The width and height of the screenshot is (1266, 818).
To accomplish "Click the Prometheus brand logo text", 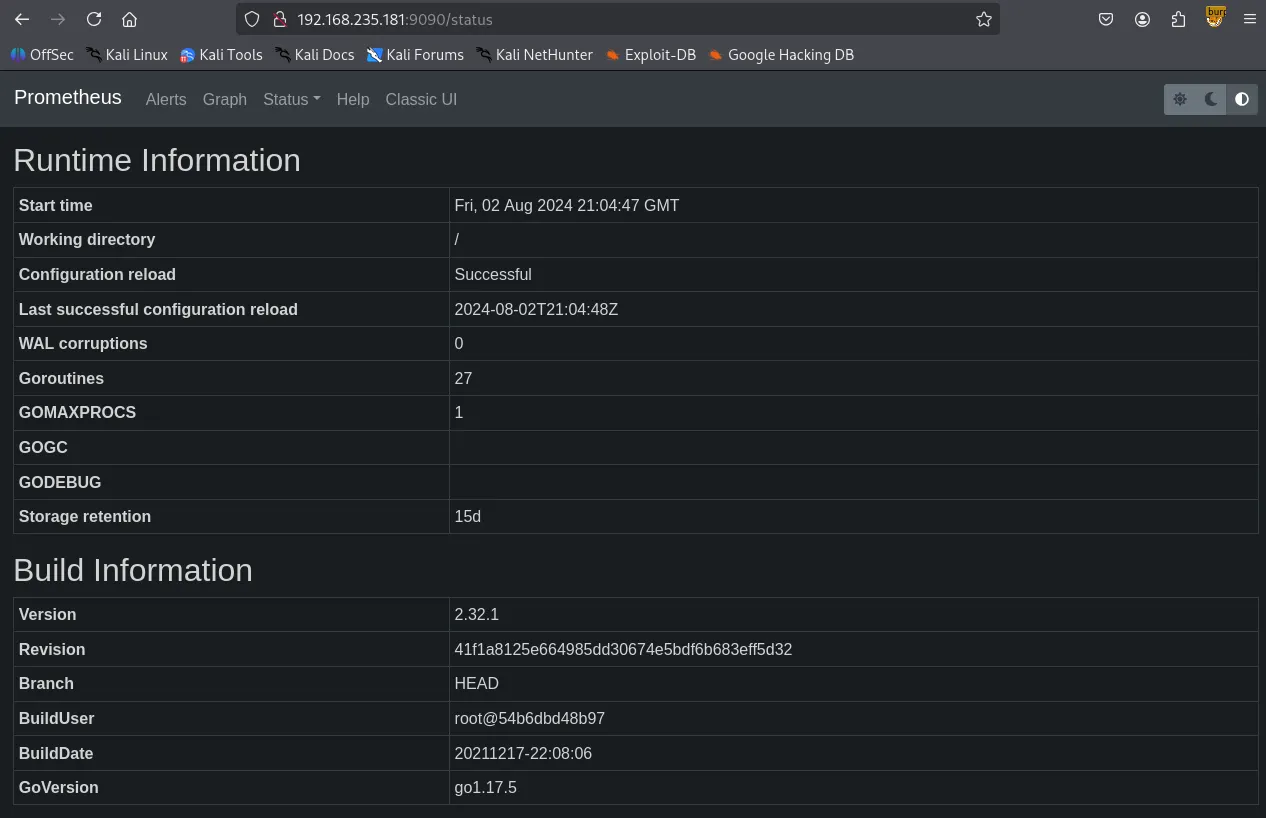I will [x=68, y=97].
